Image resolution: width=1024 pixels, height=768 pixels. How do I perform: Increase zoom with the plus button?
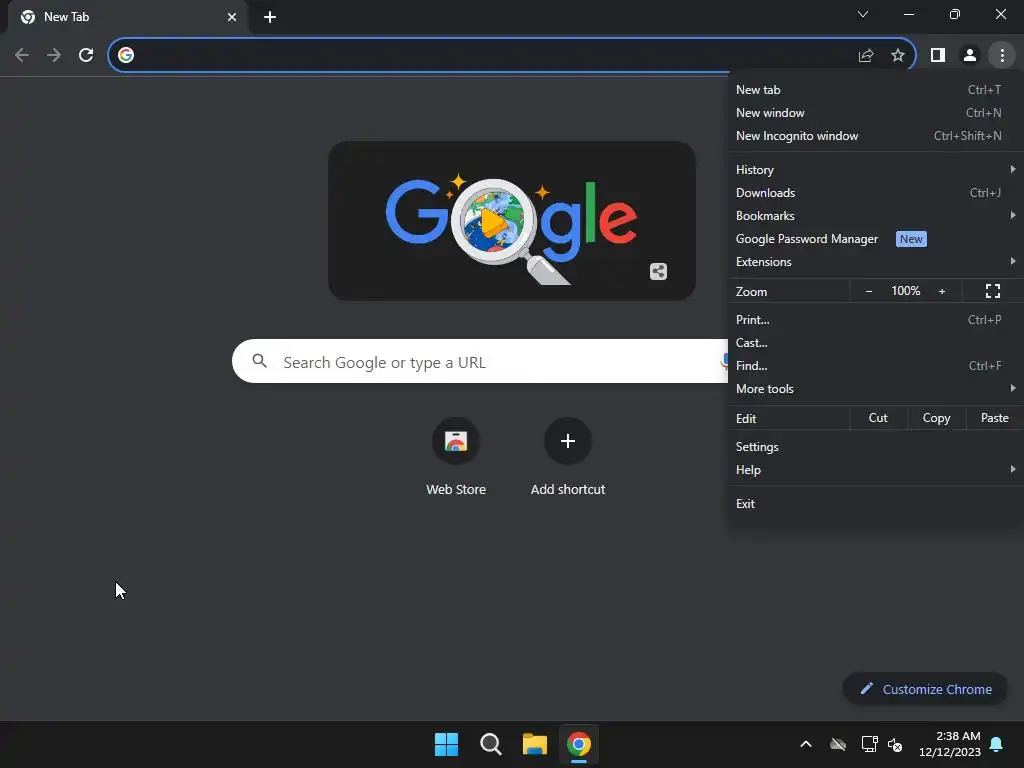(942, 291)
